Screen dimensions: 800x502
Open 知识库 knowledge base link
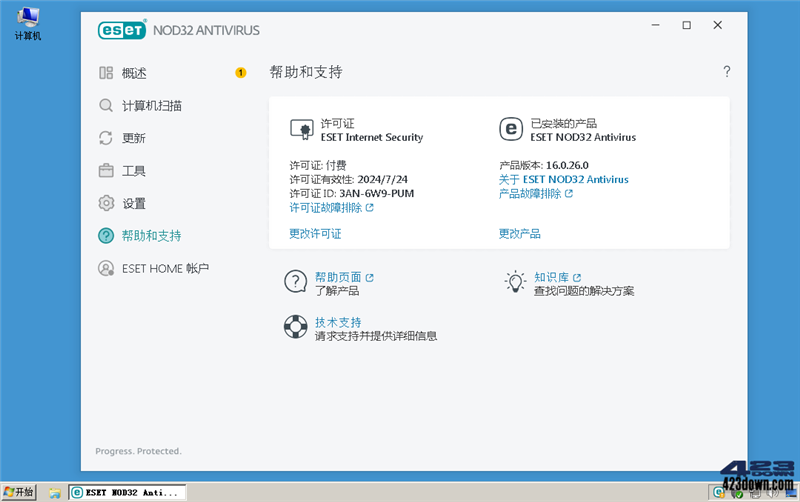[551, 277]
